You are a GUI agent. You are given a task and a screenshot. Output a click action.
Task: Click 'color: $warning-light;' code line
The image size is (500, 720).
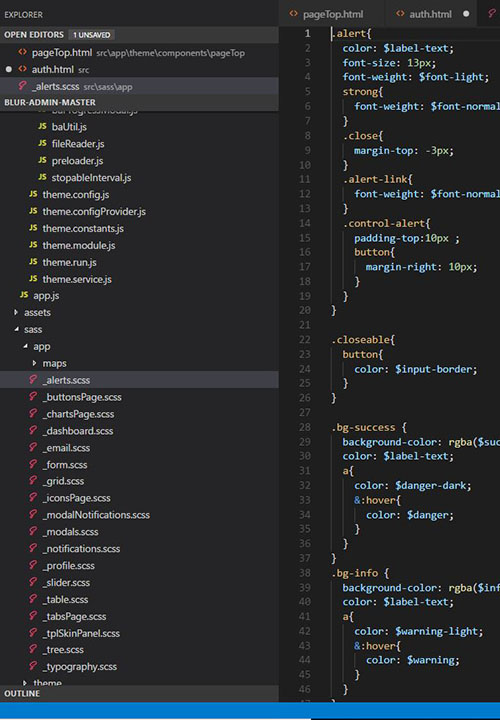click(x=419, y=632)
